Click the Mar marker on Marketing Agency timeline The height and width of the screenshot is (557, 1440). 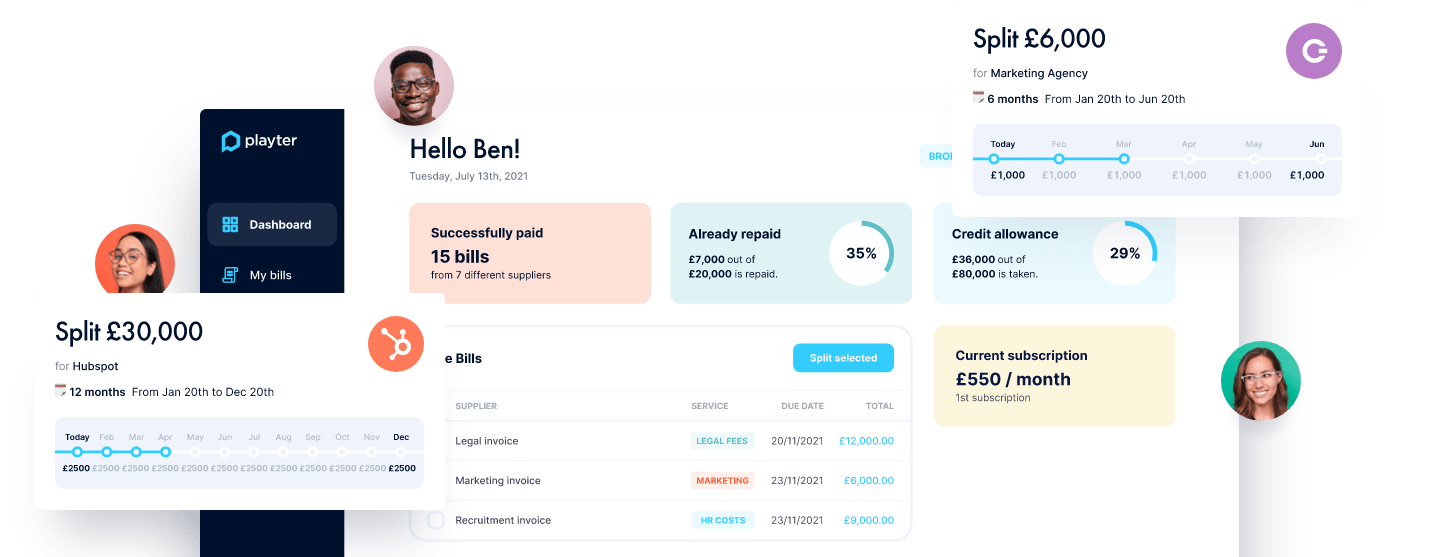point(1124,159)
